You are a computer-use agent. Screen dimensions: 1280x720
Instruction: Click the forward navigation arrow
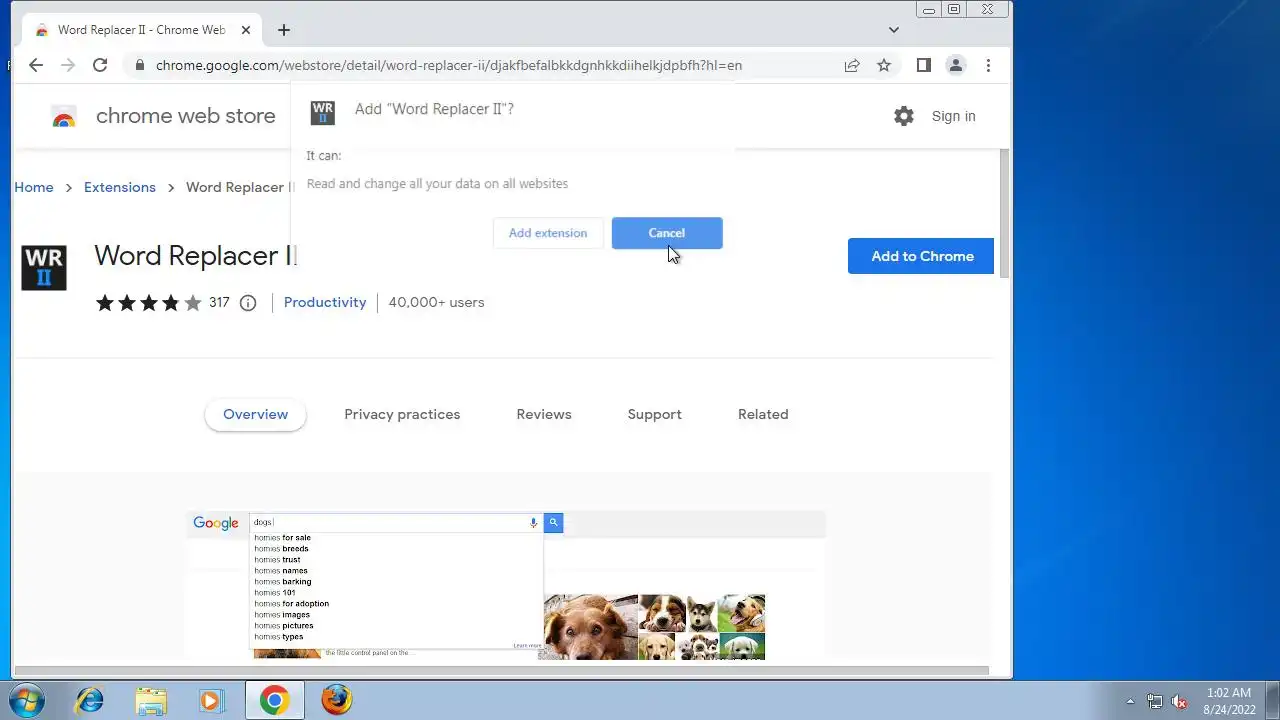pos(68,65)
